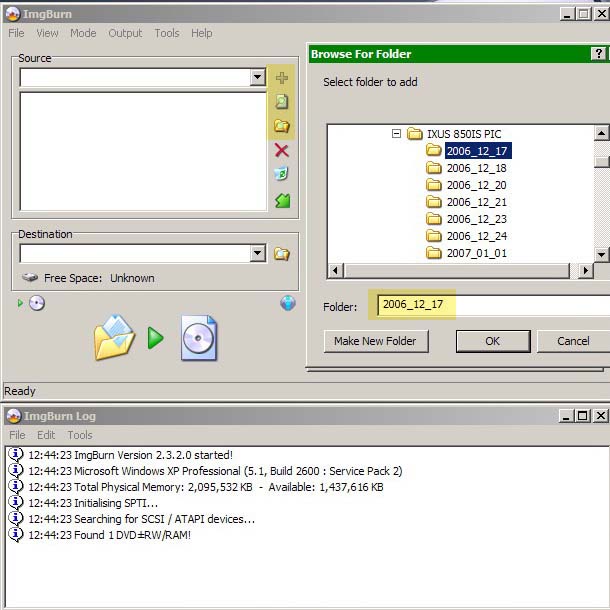This screenshot has height=610, width=610.
Task: Close the ImgBurn main window
Action: [x=602, y=14]
